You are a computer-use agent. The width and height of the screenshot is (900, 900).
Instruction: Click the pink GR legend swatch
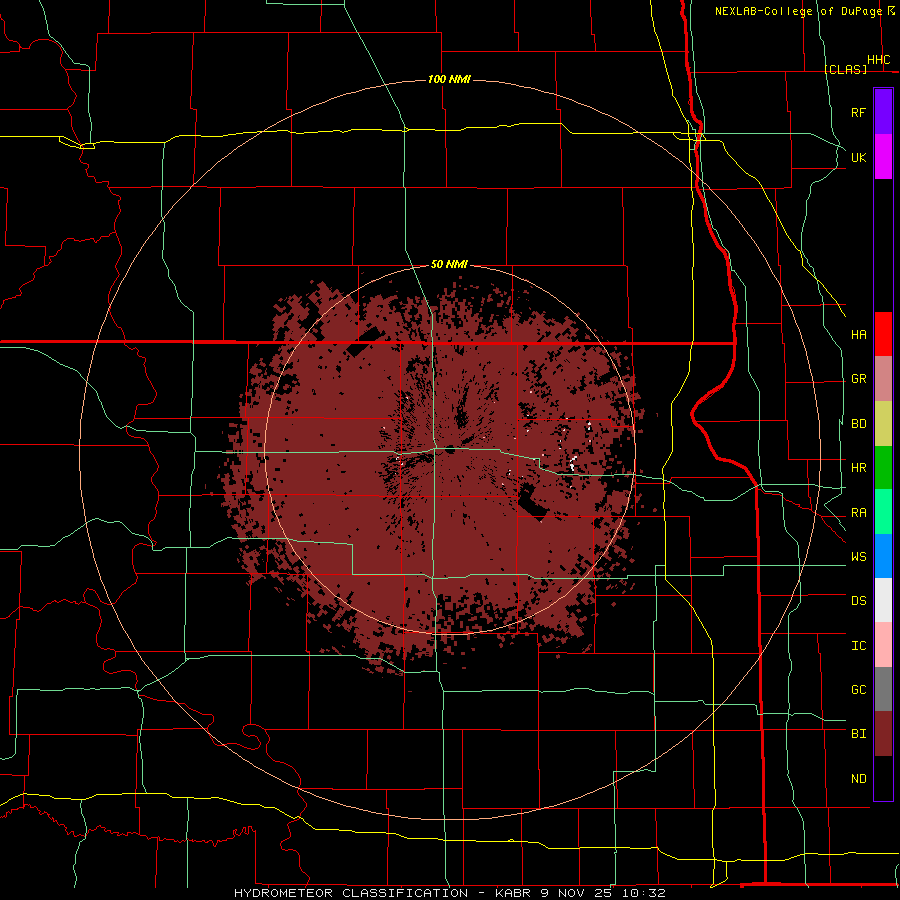pos(883,379)
